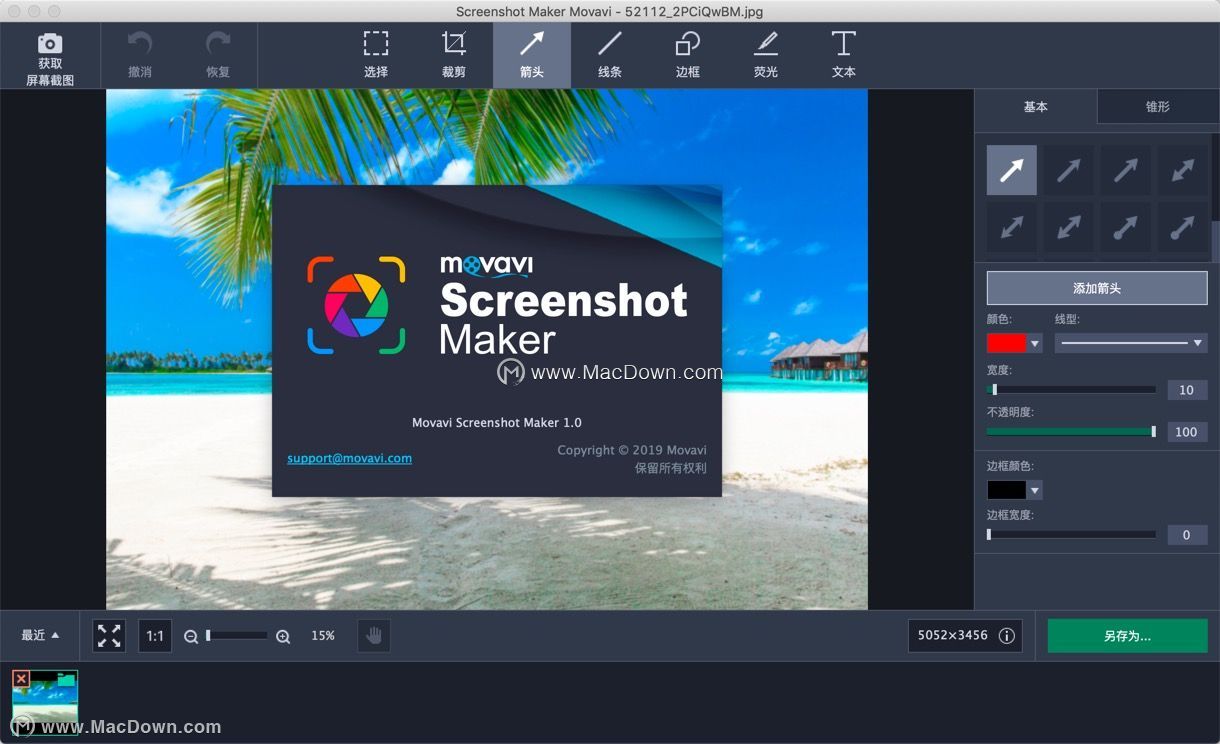Select the third arrow style in second row
Screen dimensions: 1220x744
click(x=1126, y=227)
